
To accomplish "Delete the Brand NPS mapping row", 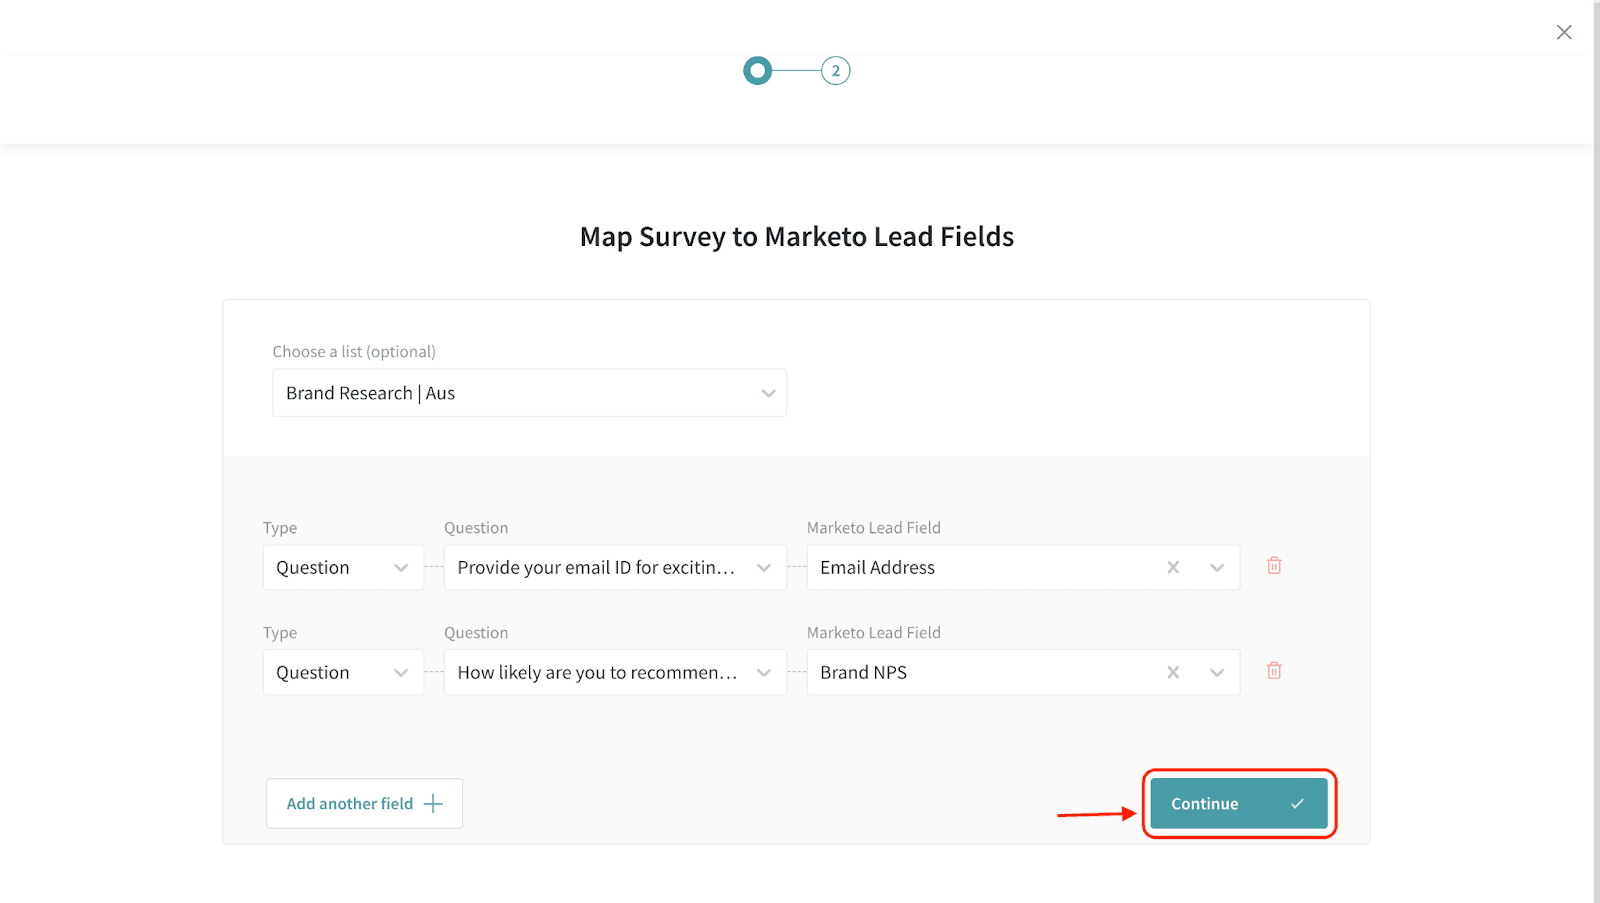I will (1274, 671).
